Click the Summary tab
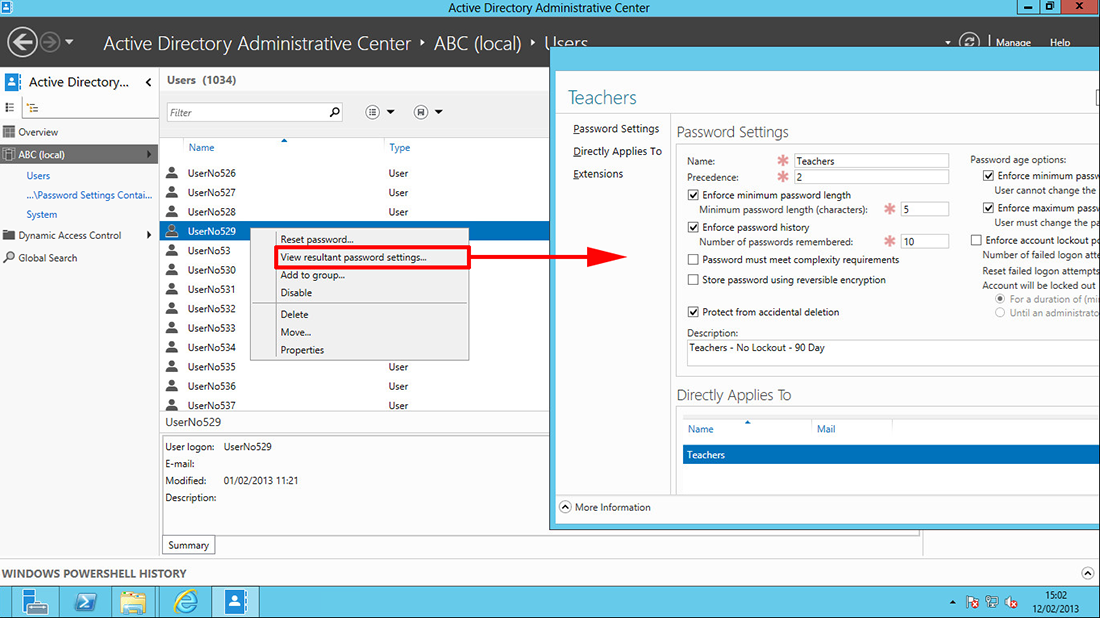This screenshot has height=618, width=1100. click(189, 545)
